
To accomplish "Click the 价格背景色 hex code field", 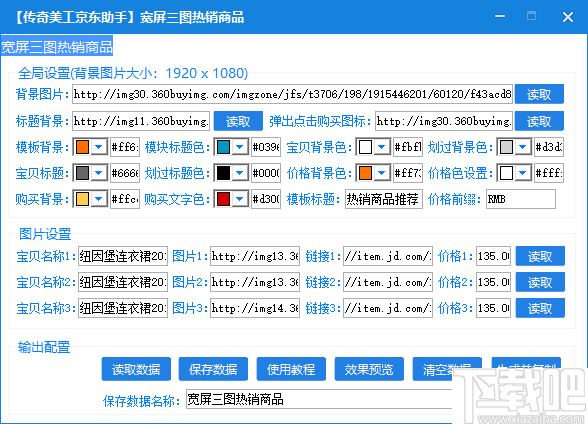I will coord(408,173).
